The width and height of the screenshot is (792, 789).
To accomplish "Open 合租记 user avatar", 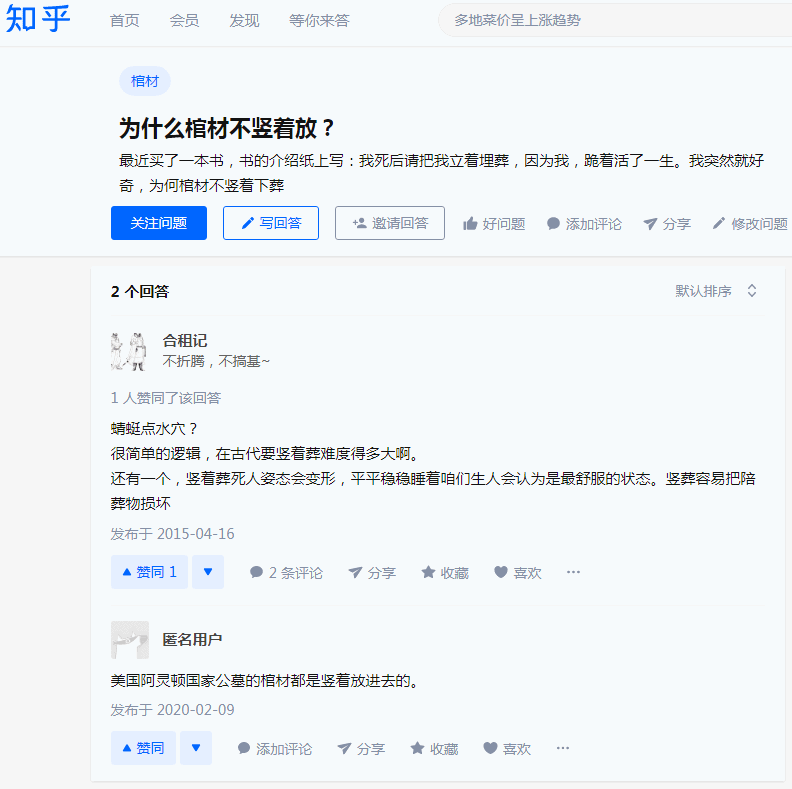I will pos(129,352).
